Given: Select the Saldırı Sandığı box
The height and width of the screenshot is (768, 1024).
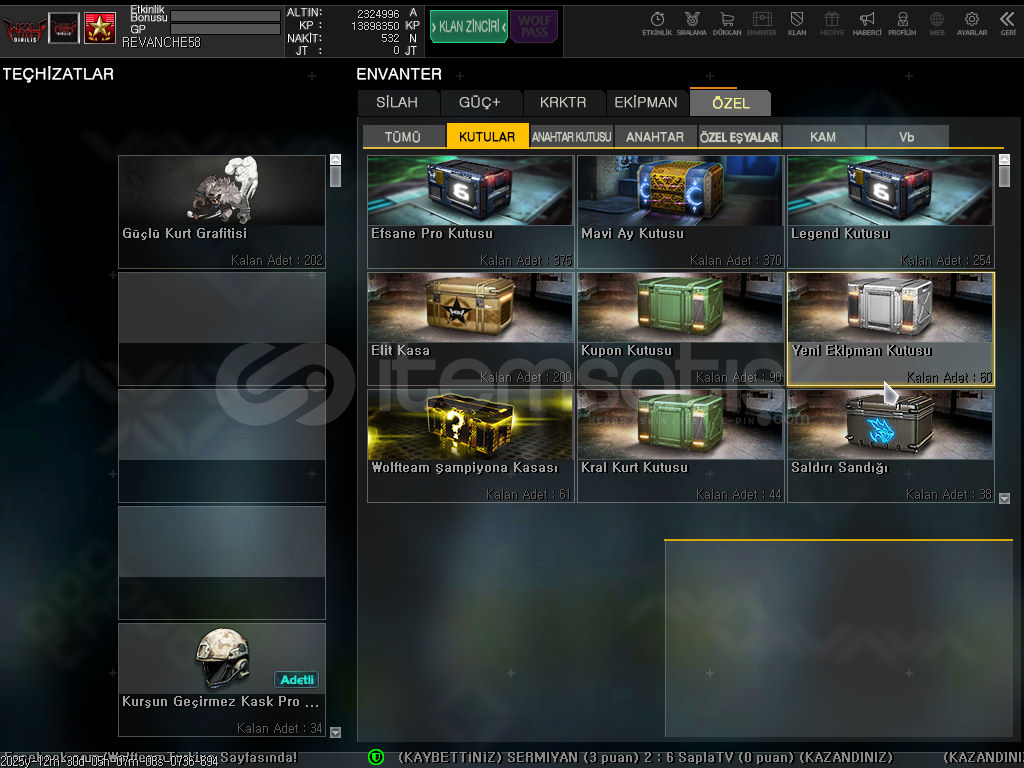Looking at the screenshot, I should (x=891, y=446).
